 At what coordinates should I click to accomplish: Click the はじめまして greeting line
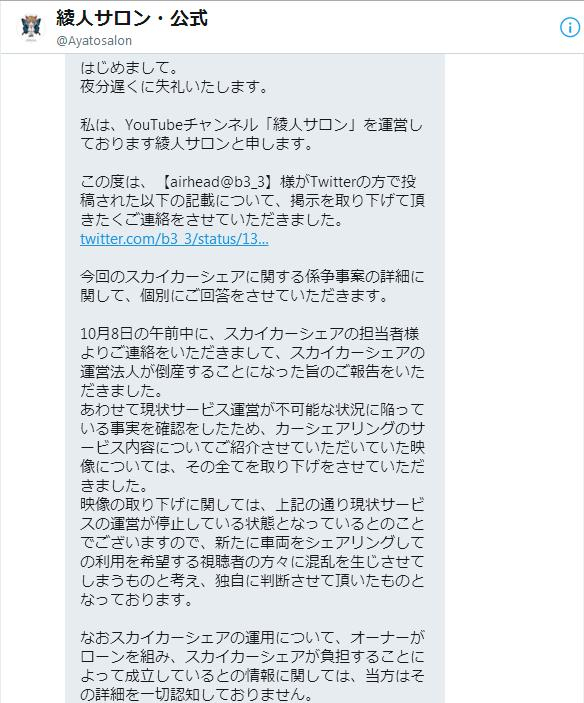[130, 68]
